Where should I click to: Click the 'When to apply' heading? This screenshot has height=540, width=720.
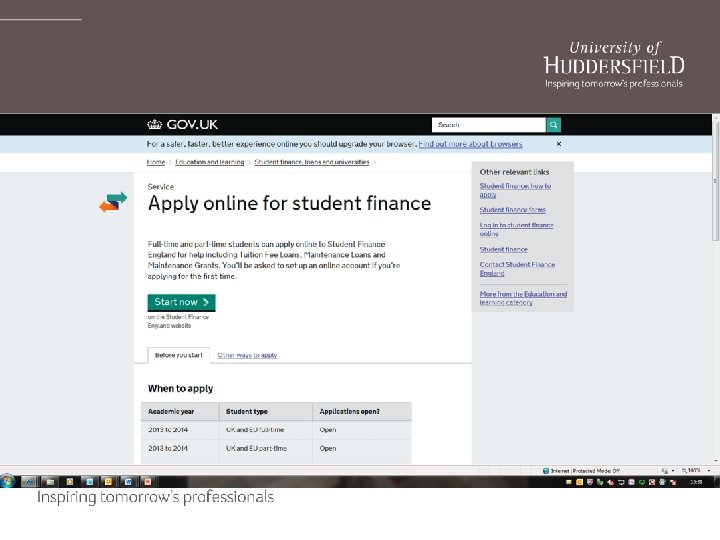pos(180,388)
